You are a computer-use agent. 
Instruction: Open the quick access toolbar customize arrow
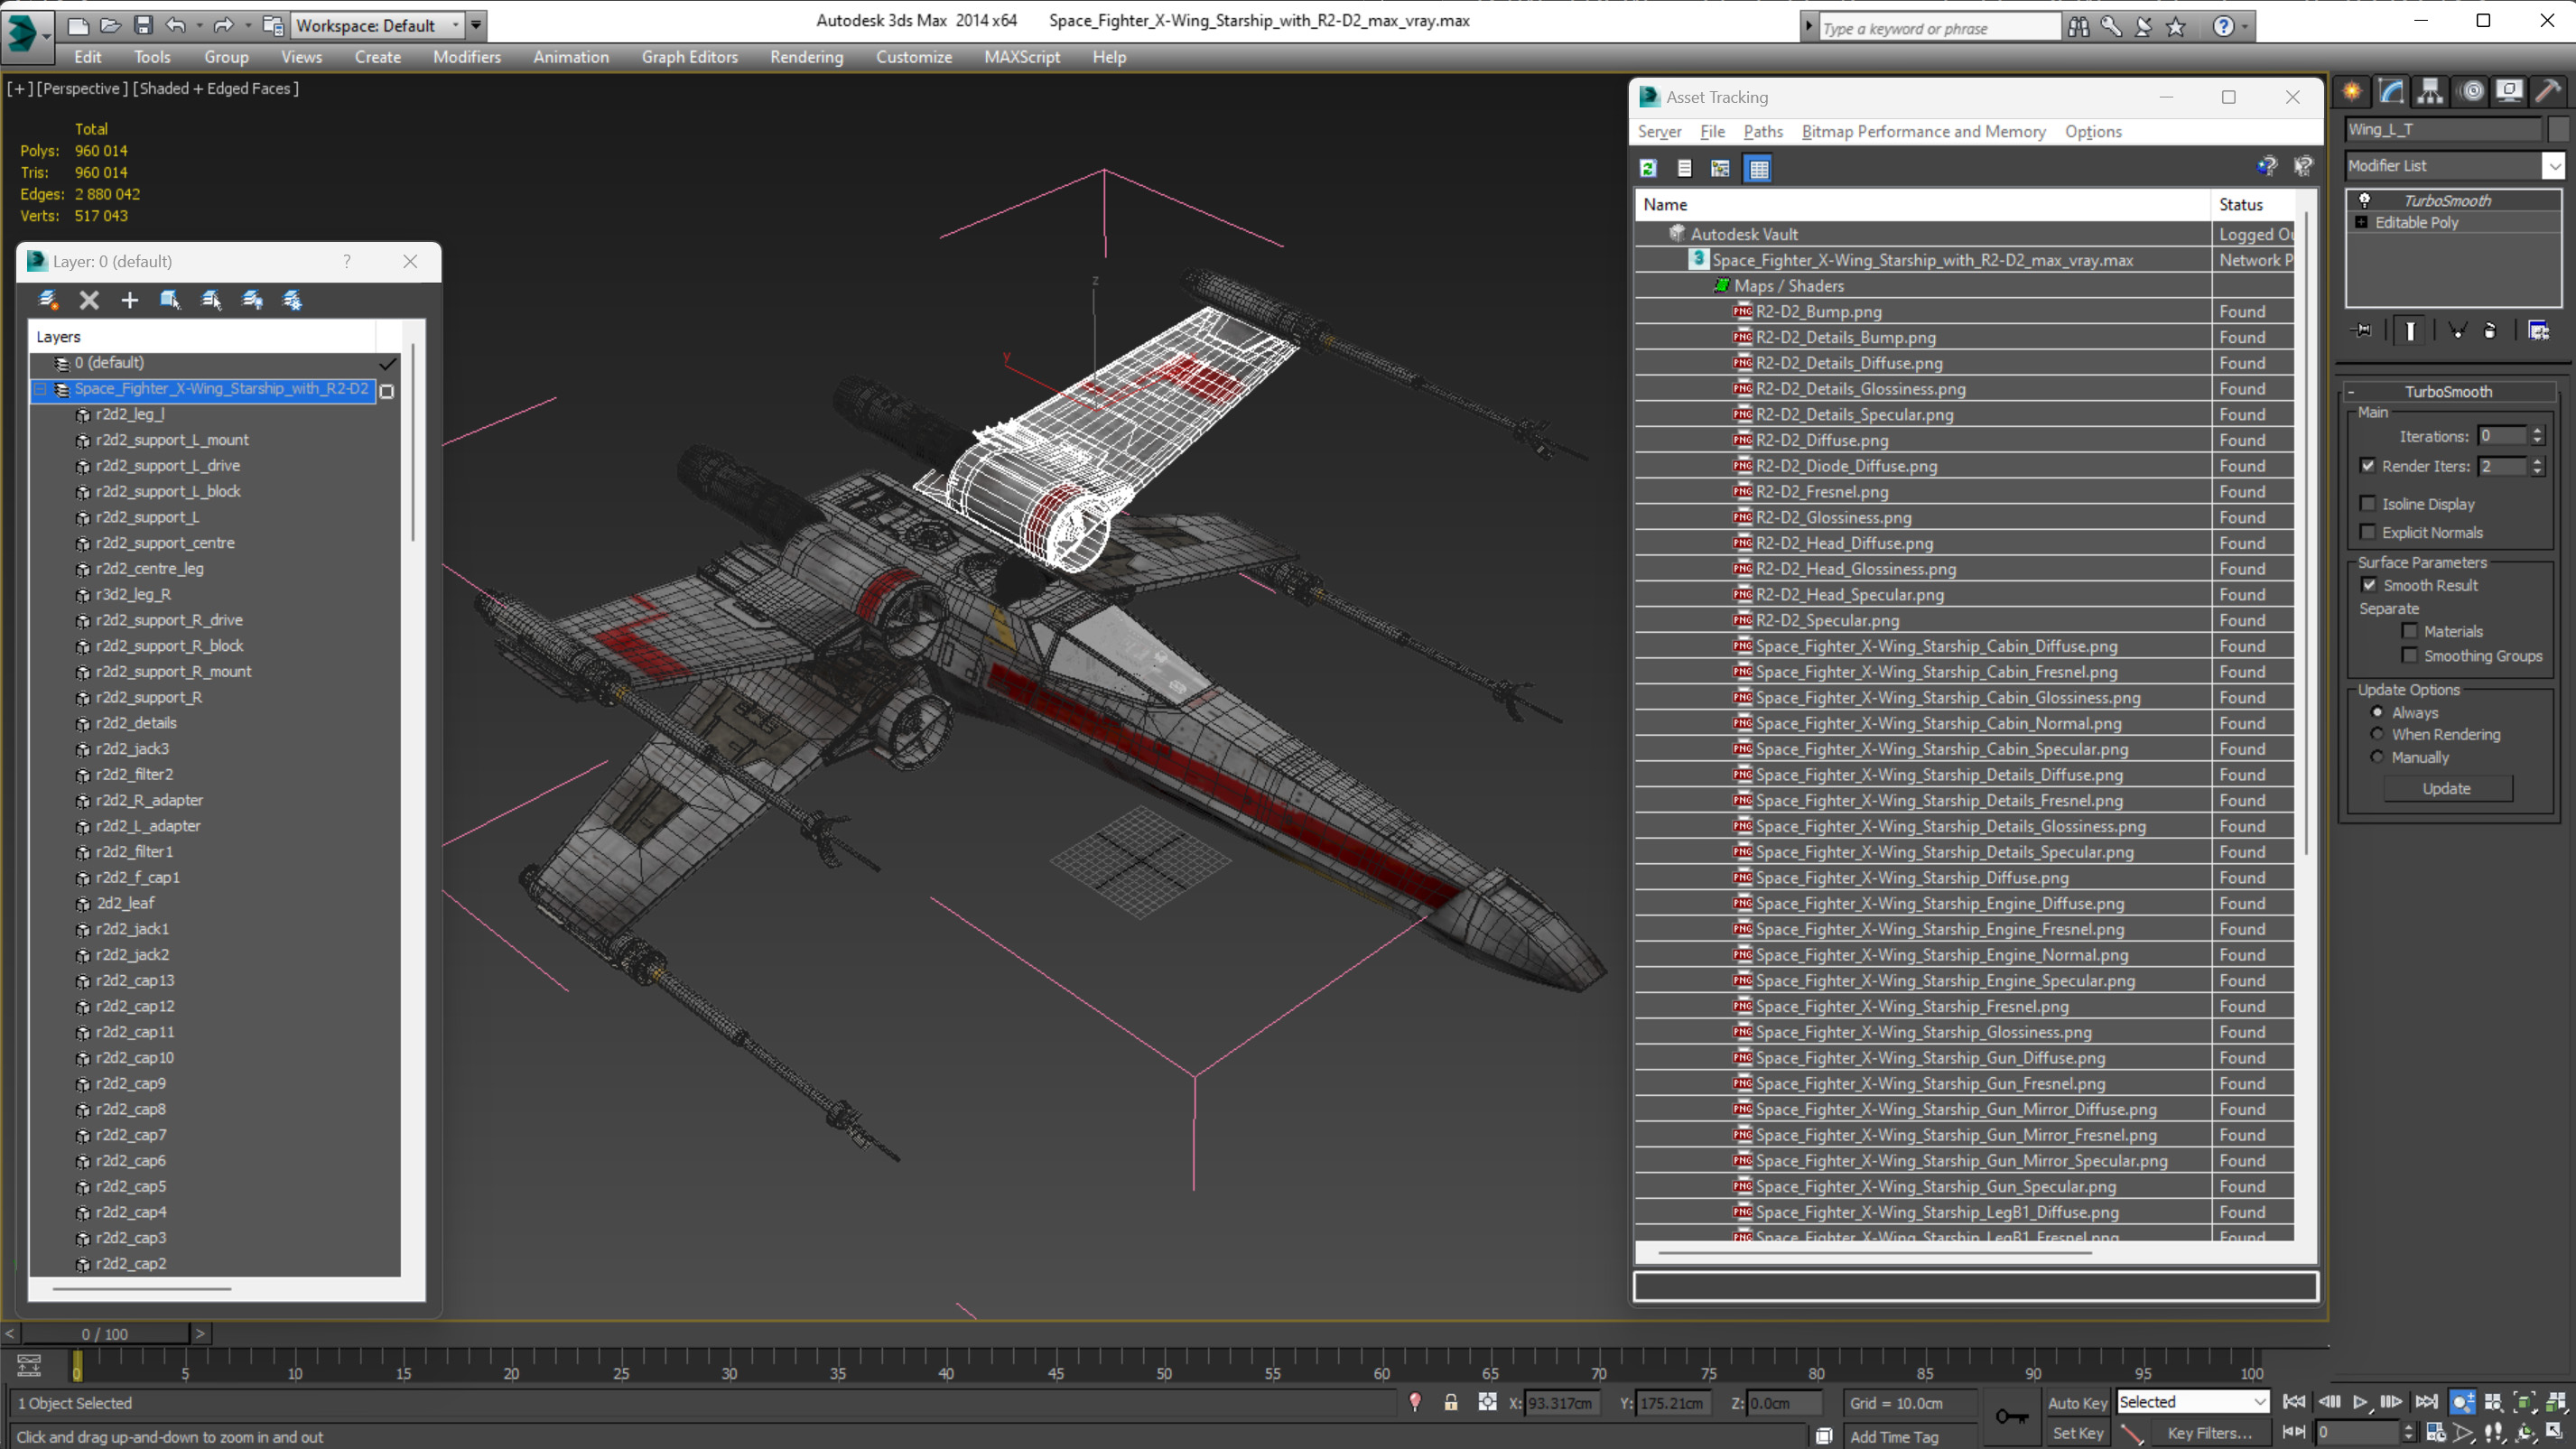(476, 25)
